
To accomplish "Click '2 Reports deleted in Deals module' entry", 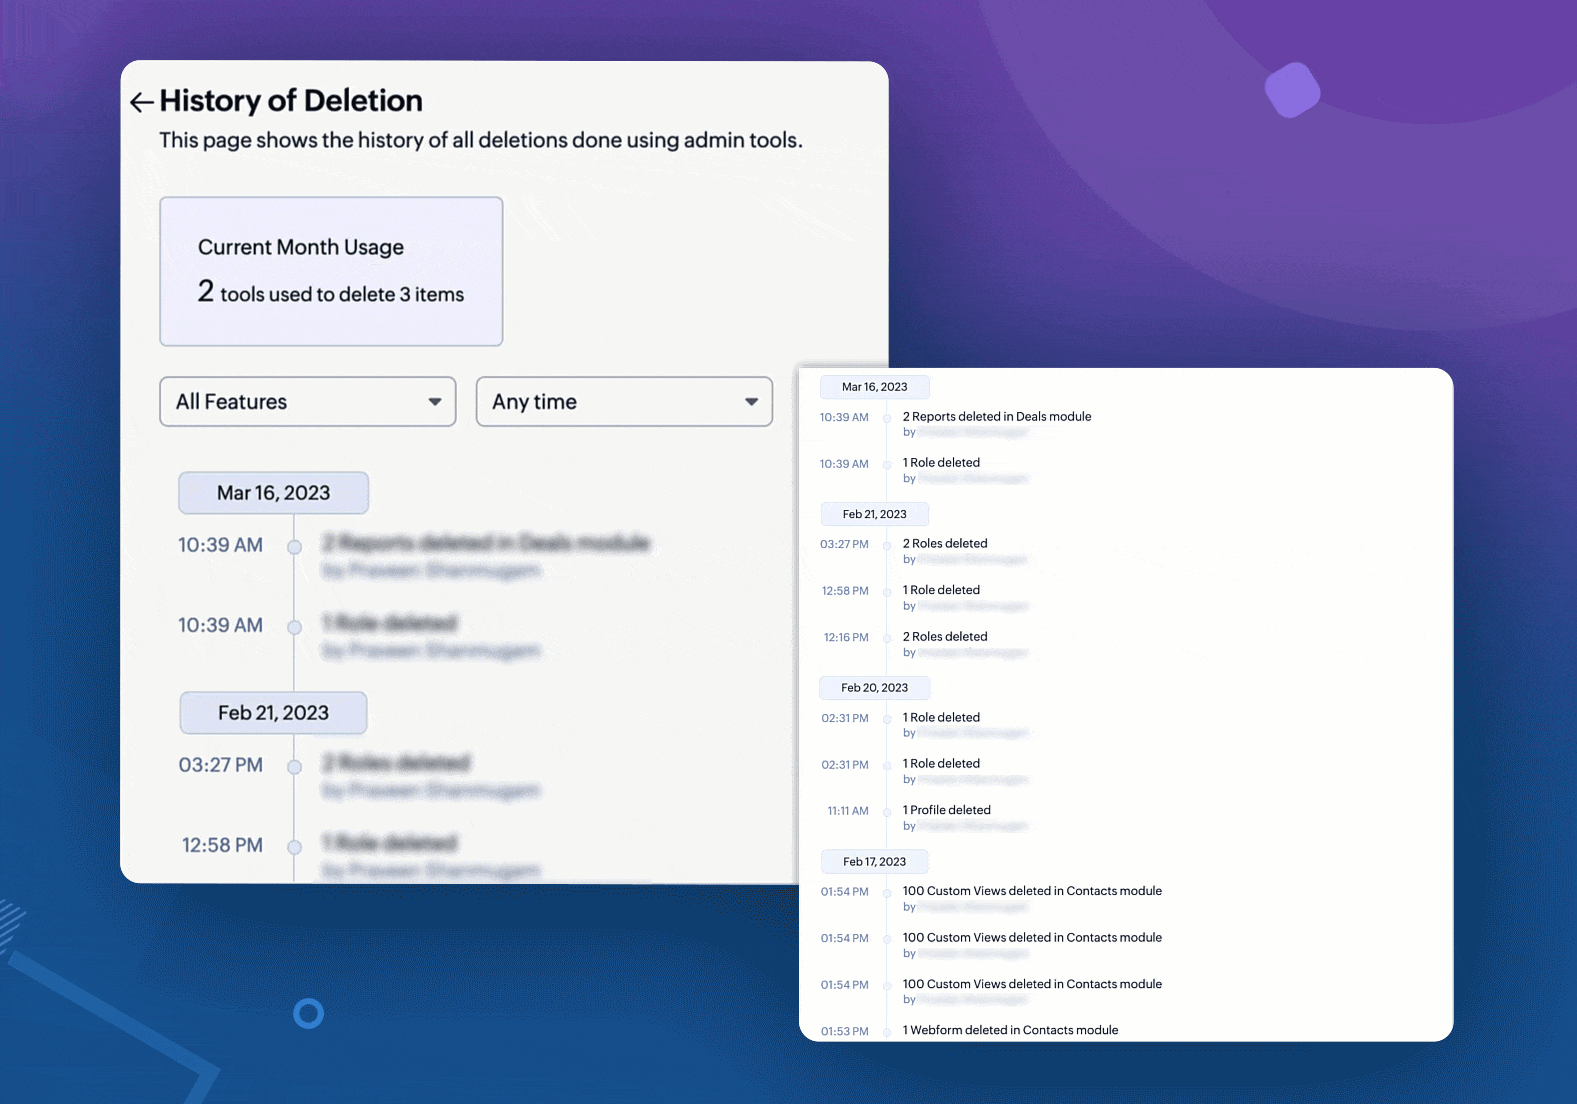I will coord(997,417).
